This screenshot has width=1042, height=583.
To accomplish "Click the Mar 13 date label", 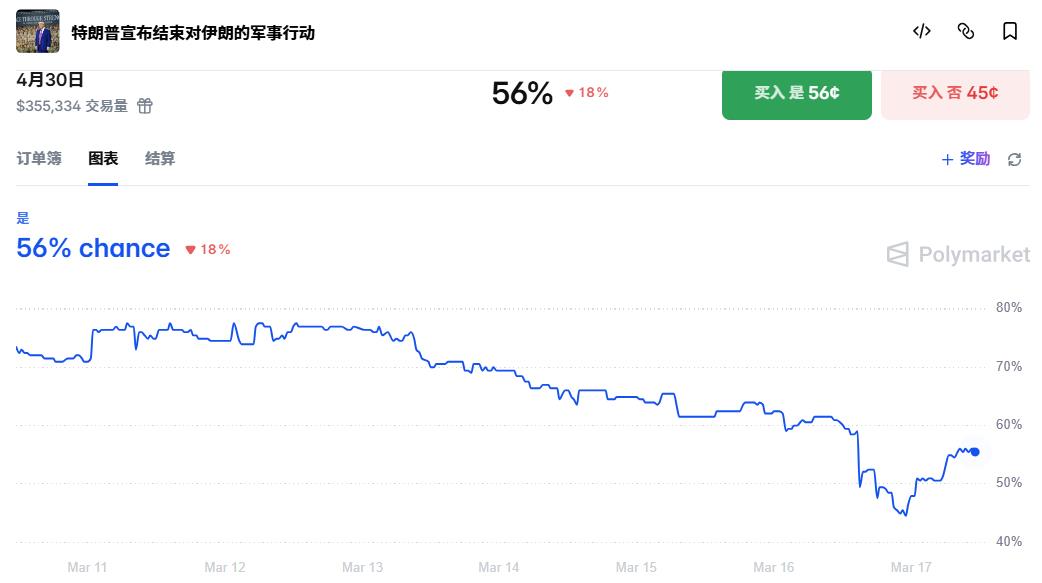I will point(362,567).
